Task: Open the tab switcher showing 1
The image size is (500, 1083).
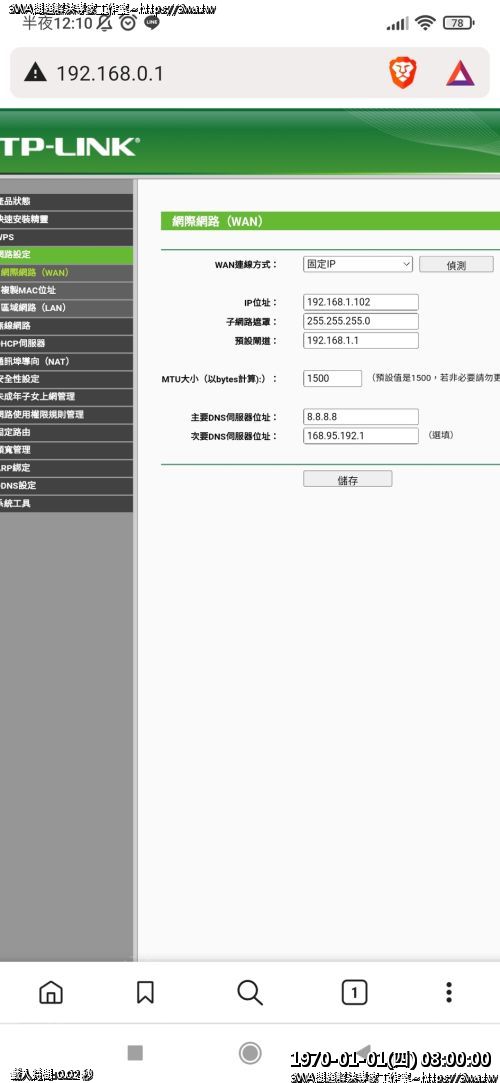Action: tap(354, 993)
